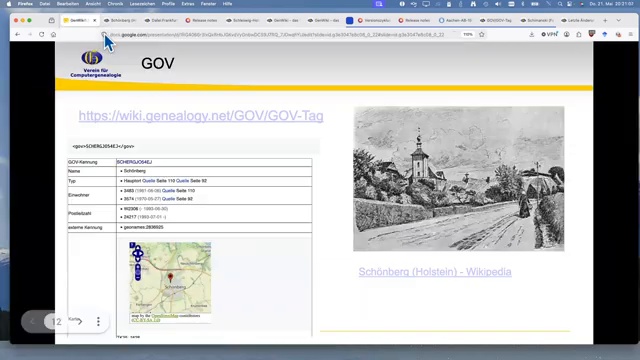Image resolution: width=640 pixels, height=360 pixels.
Task: Click the SCHERGJO54EJ GOV-Kennung link
Action: (x=134, y=162)
